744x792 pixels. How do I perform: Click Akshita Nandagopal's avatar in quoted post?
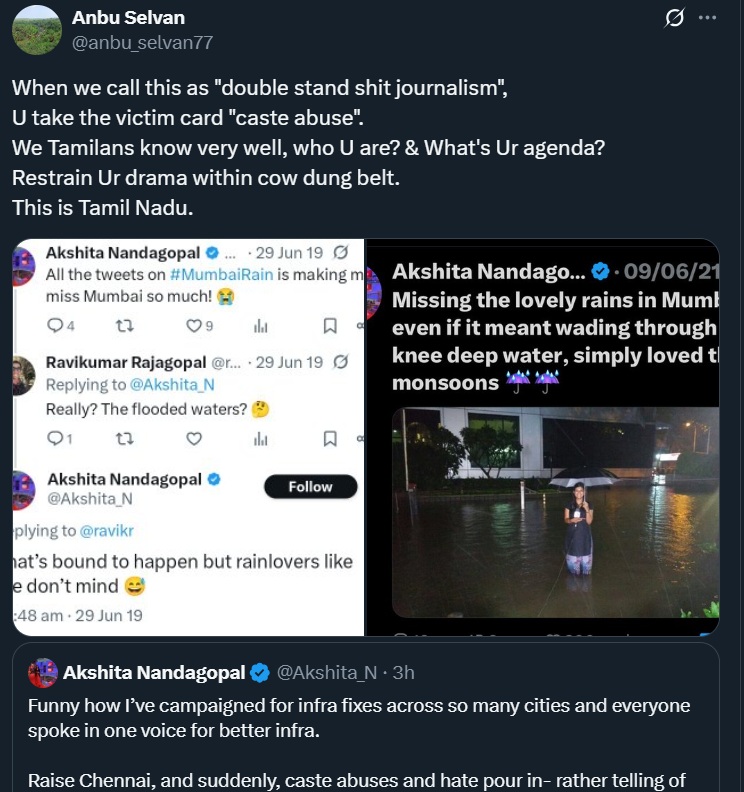[x=42, y=671]
